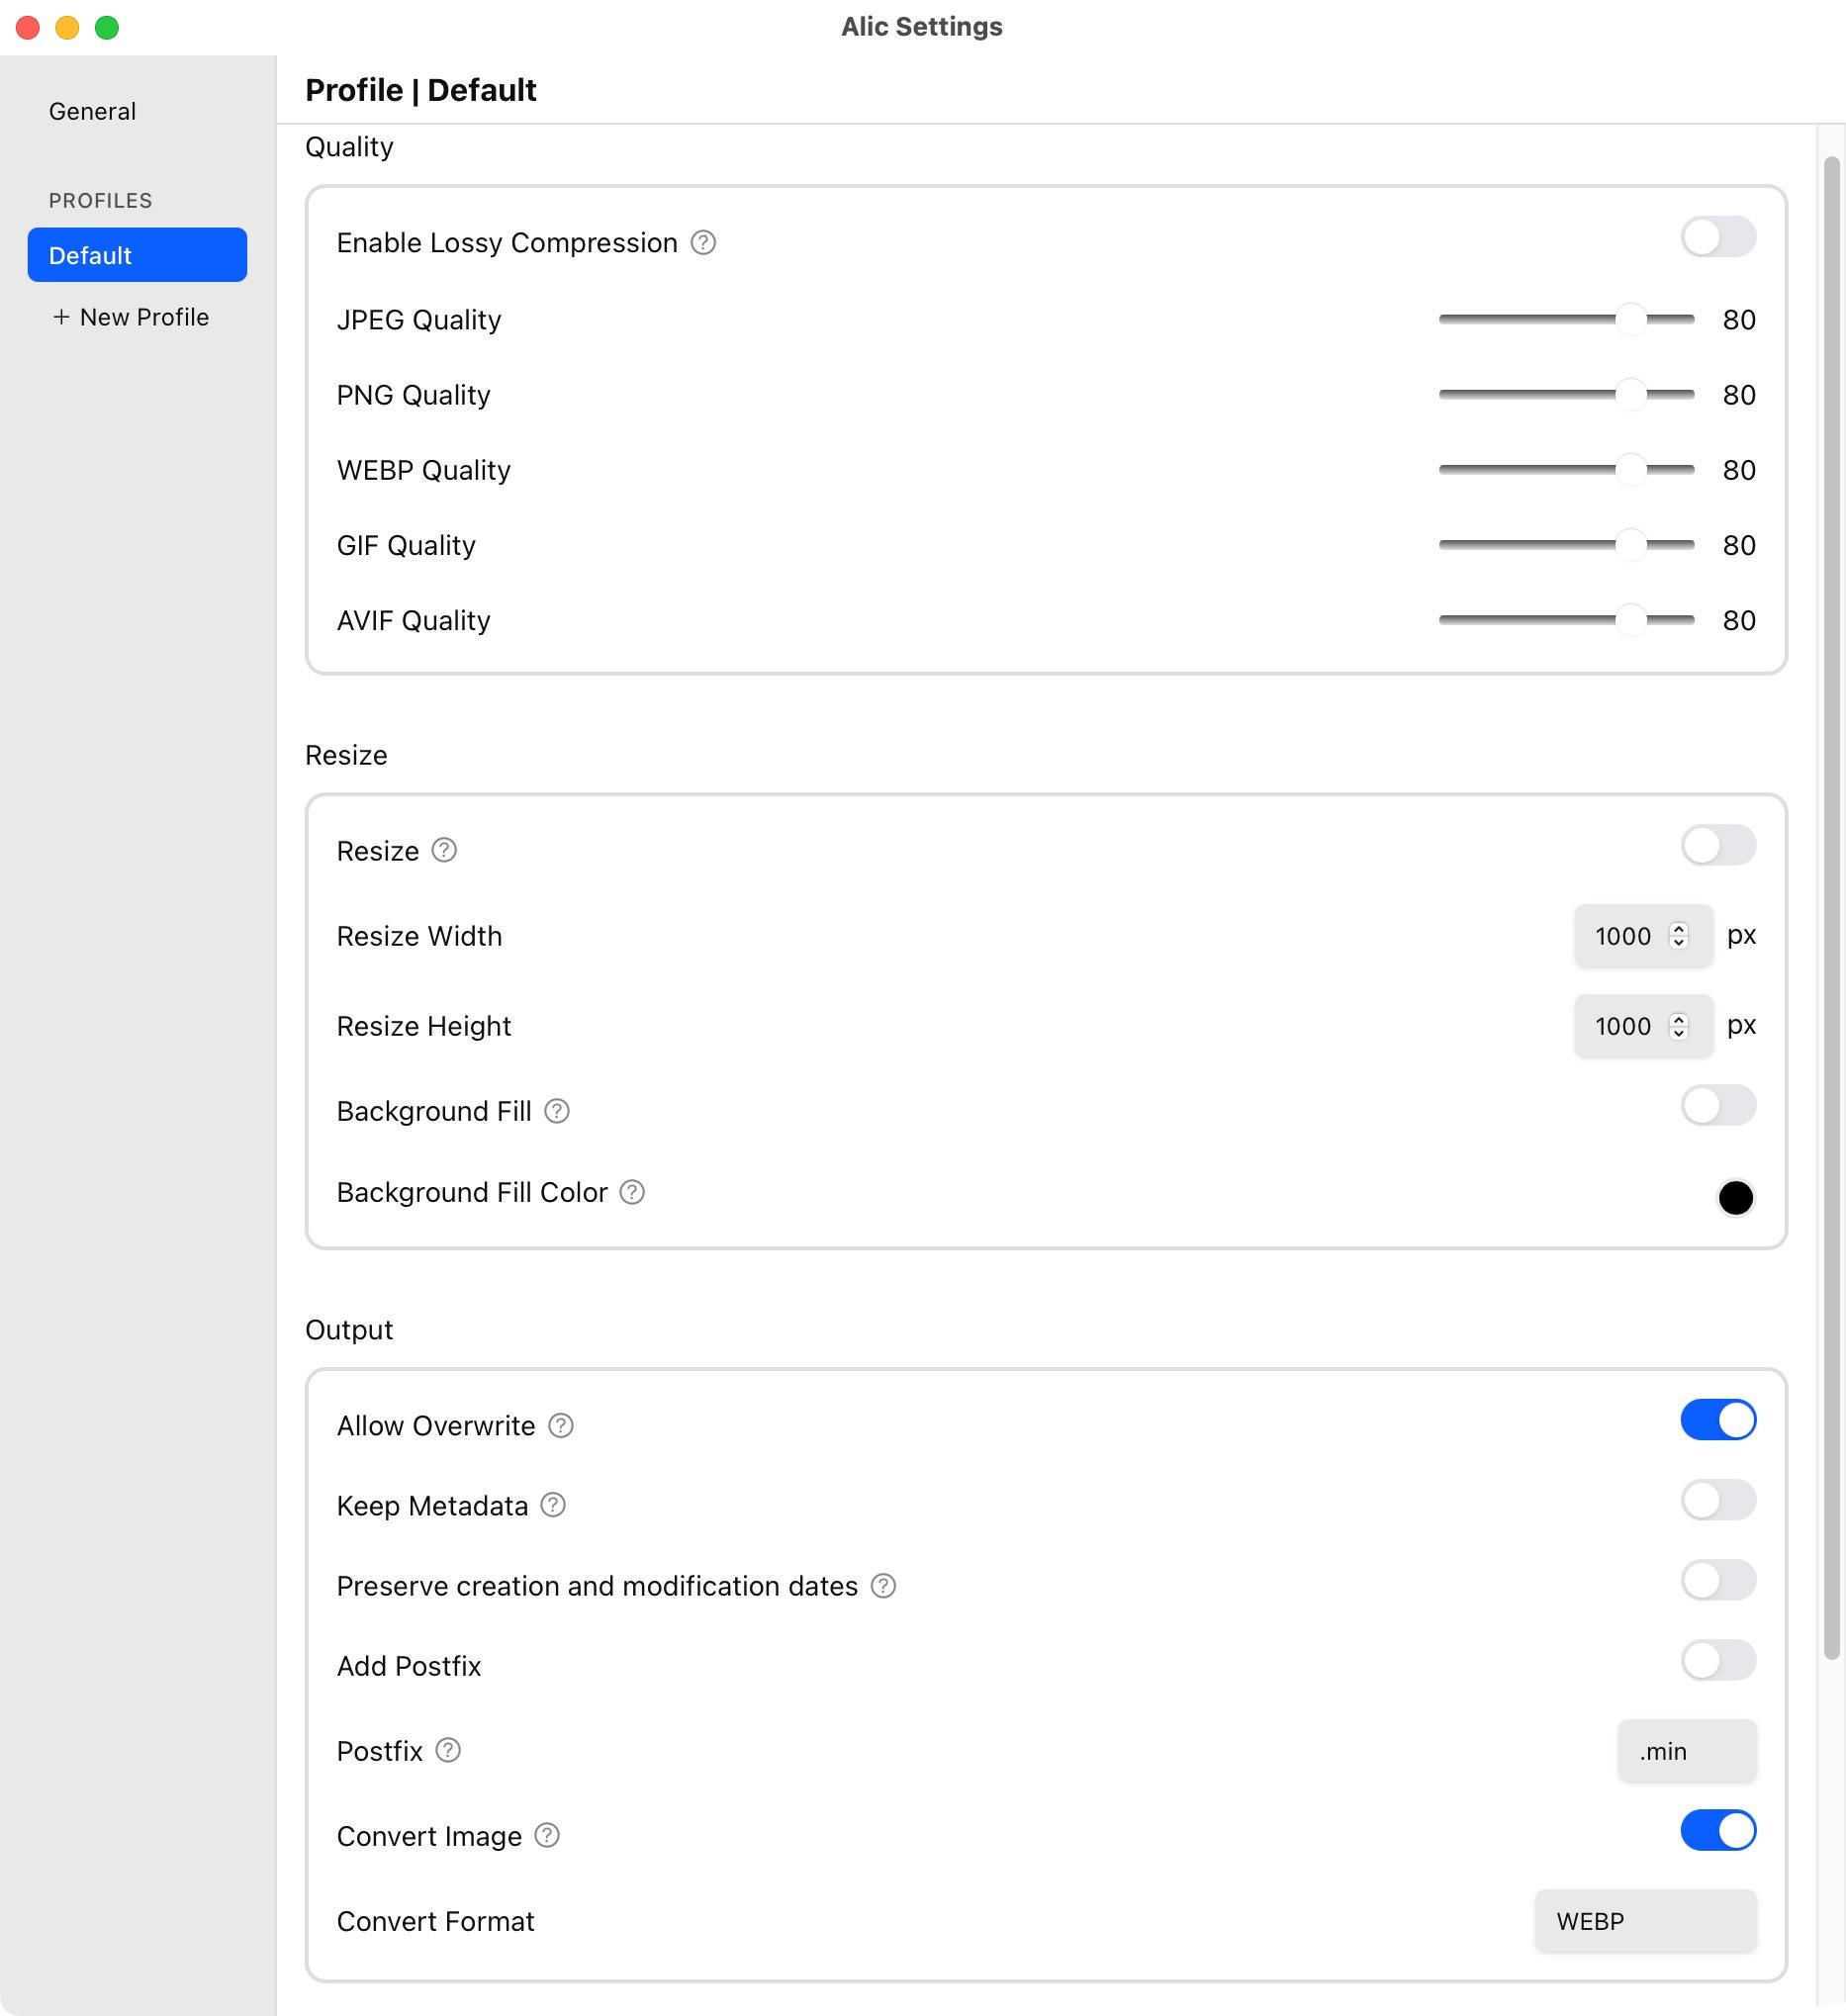Open the Convert Format WEBP dropdown
Image resolution: width=1846 pixels, height=2016 pixels.
coord(1646,1922)
